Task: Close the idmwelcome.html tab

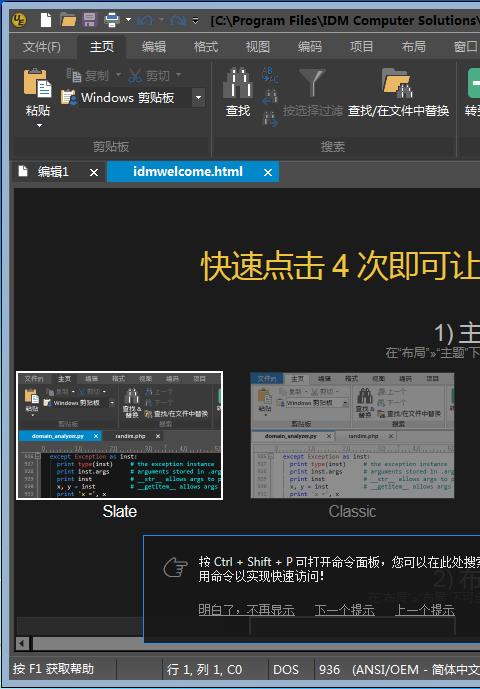Action: [268, 173]
